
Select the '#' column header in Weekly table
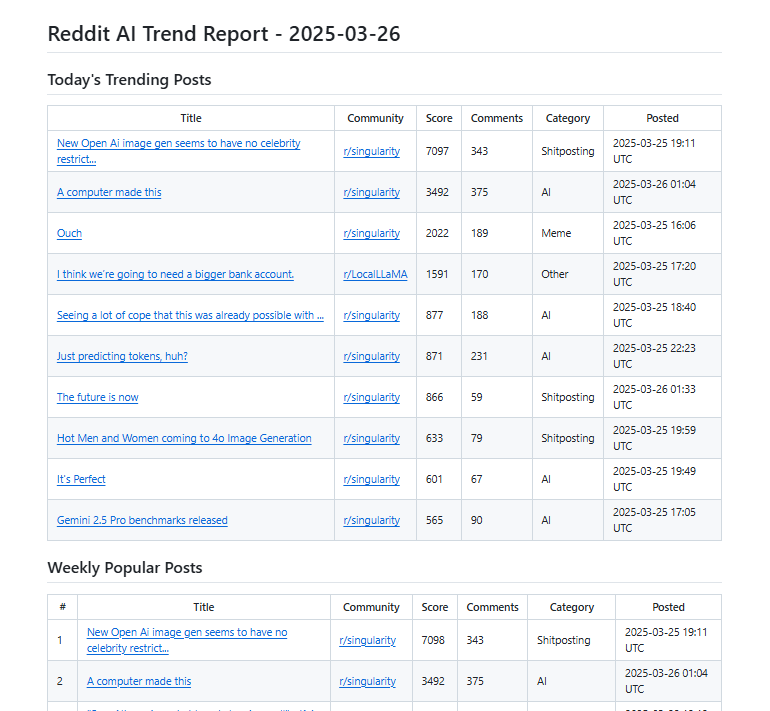[x=62, y=607]
